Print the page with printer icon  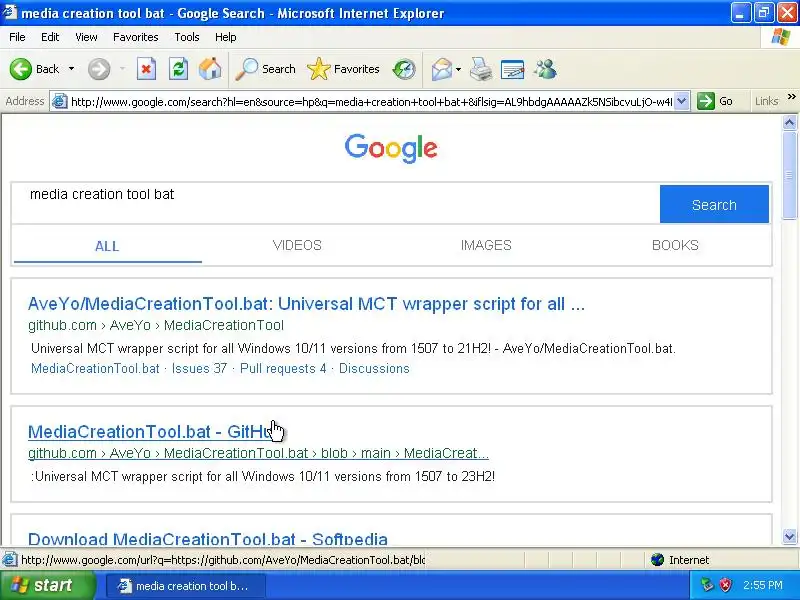click(481, 69)
